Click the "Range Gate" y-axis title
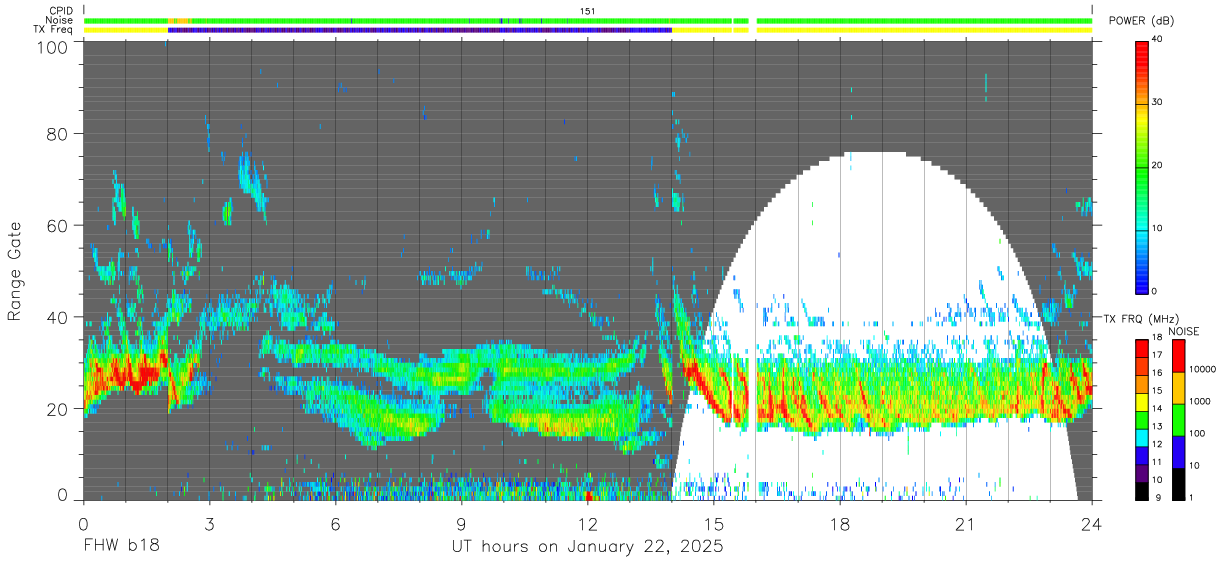 pyautogui.click(x=15, y=271)
